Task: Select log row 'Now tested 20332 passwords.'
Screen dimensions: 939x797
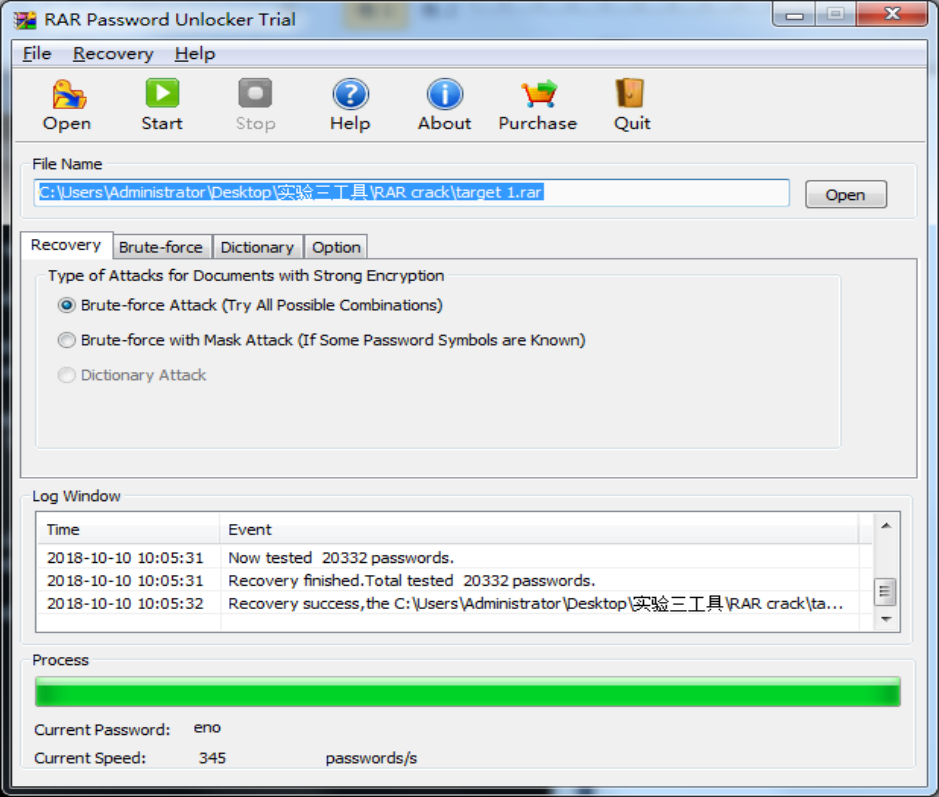Action: pos(449,558)
